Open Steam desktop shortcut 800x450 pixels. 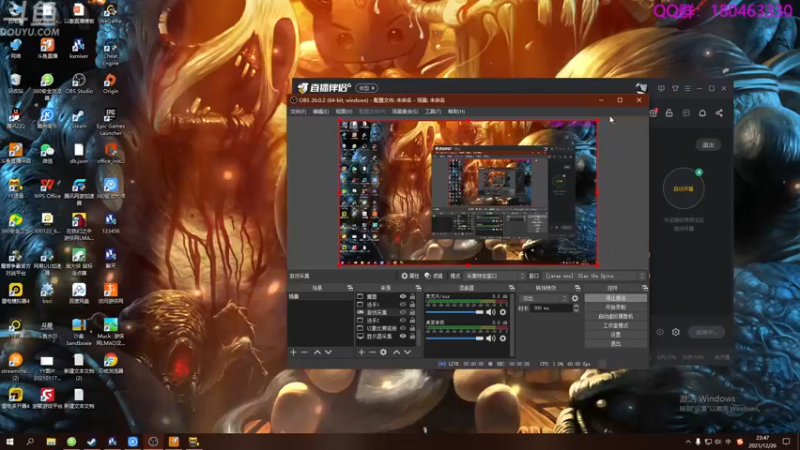coord(79,119)
